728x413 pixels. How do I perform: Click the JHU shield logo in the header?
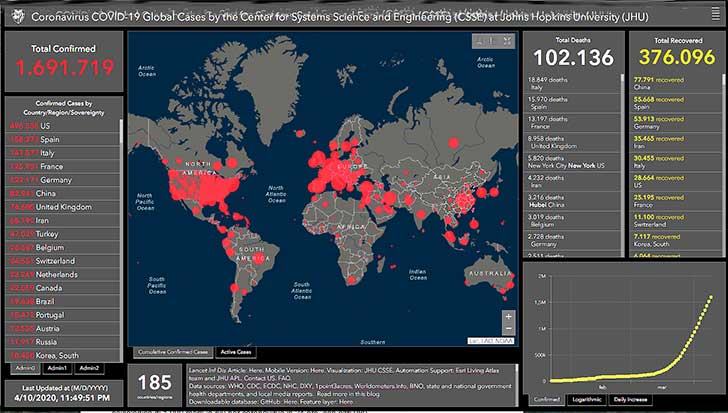(18, 17)
